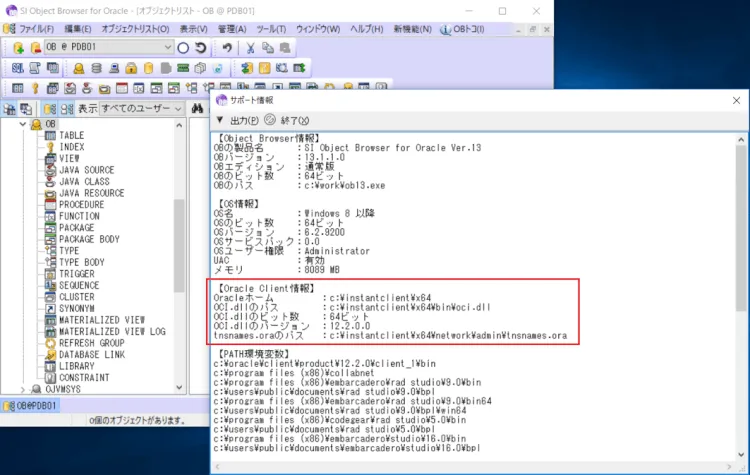Click the user management yellow person icon
750x475 pixels.
point(79,68)
